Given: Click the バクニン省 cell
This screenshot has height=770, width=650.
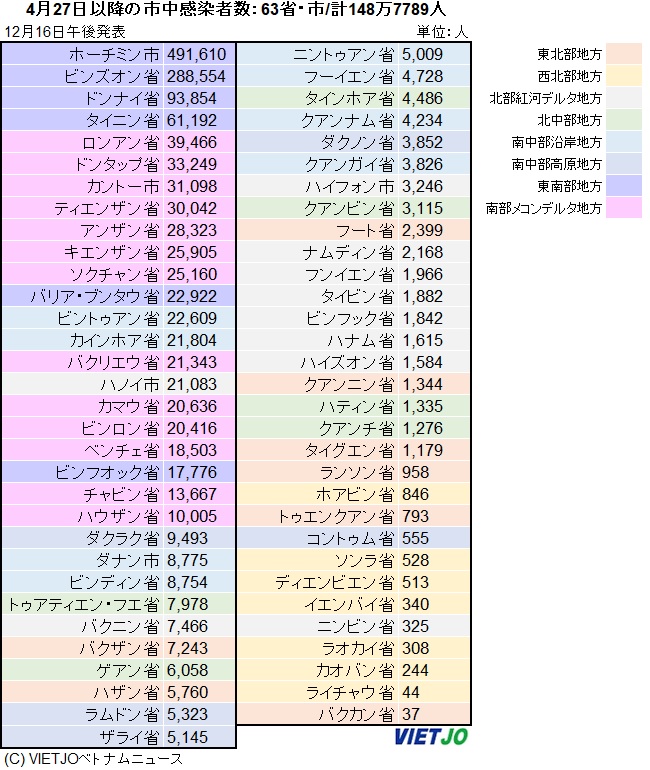Looking at the screenshot, I should click(x=119, y=627).
